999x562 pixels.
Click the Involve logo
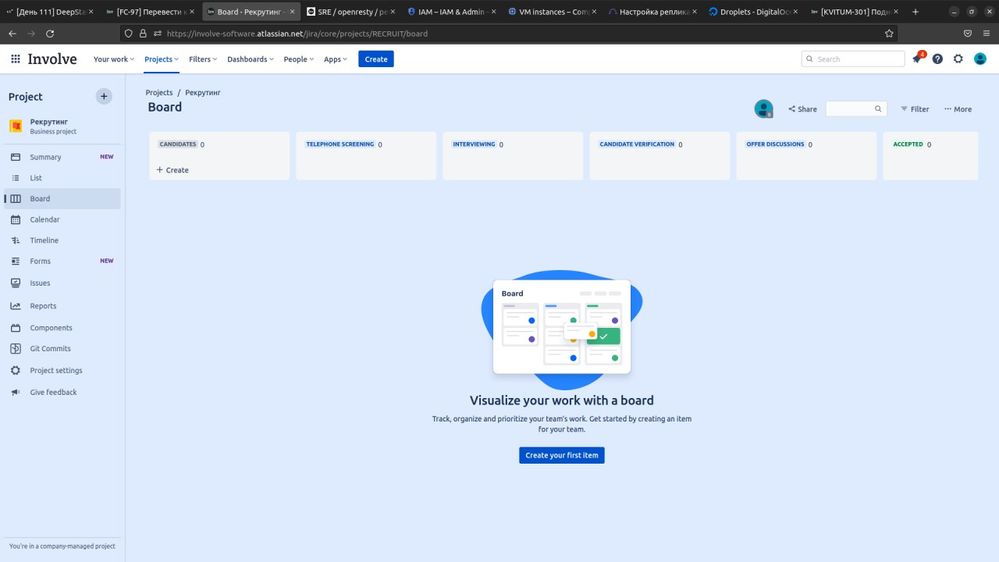[x=52, y=59]
